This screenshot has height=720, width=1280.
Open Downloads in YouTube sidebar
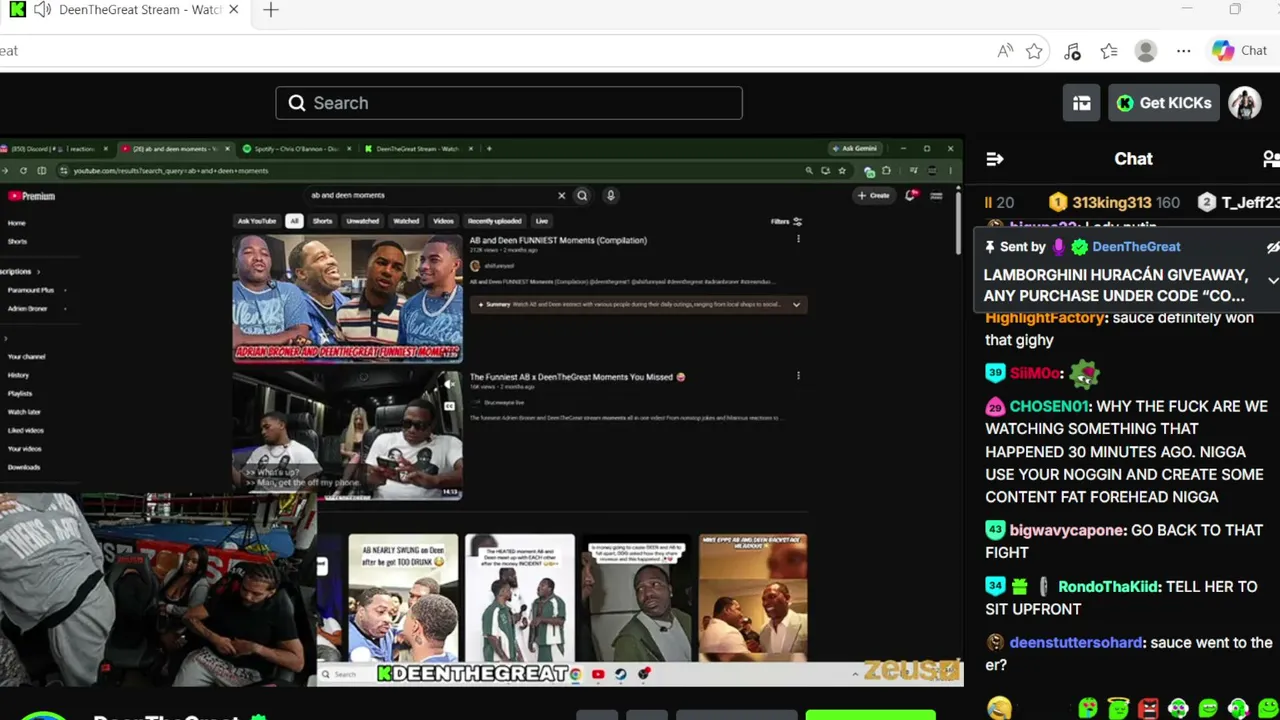pos(24,467)
